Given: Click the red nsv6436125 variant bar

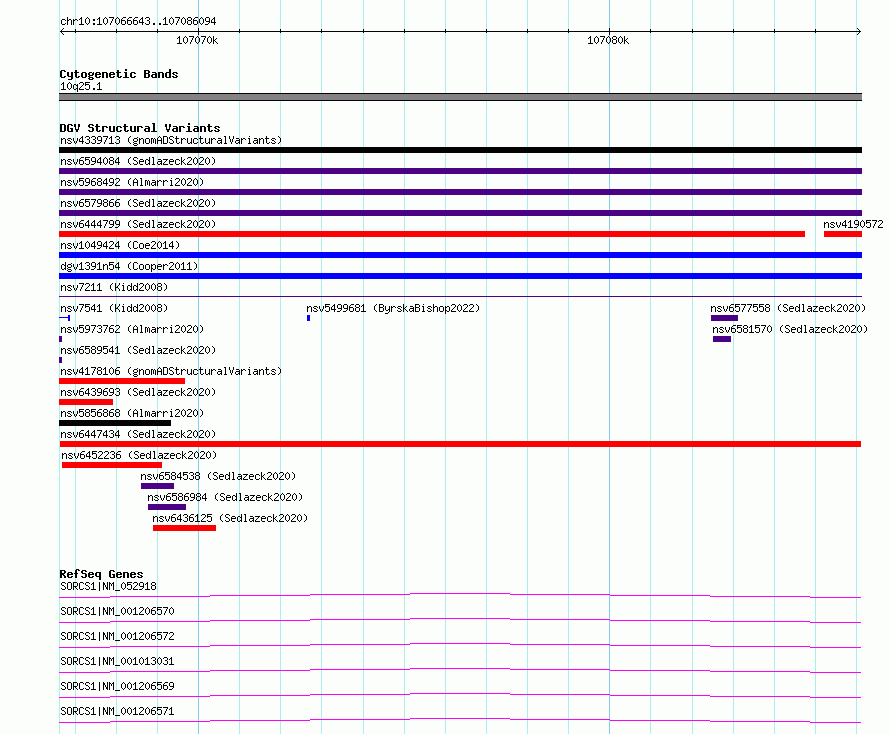Looking at the screenshot, I should click(x=184, y=529).
